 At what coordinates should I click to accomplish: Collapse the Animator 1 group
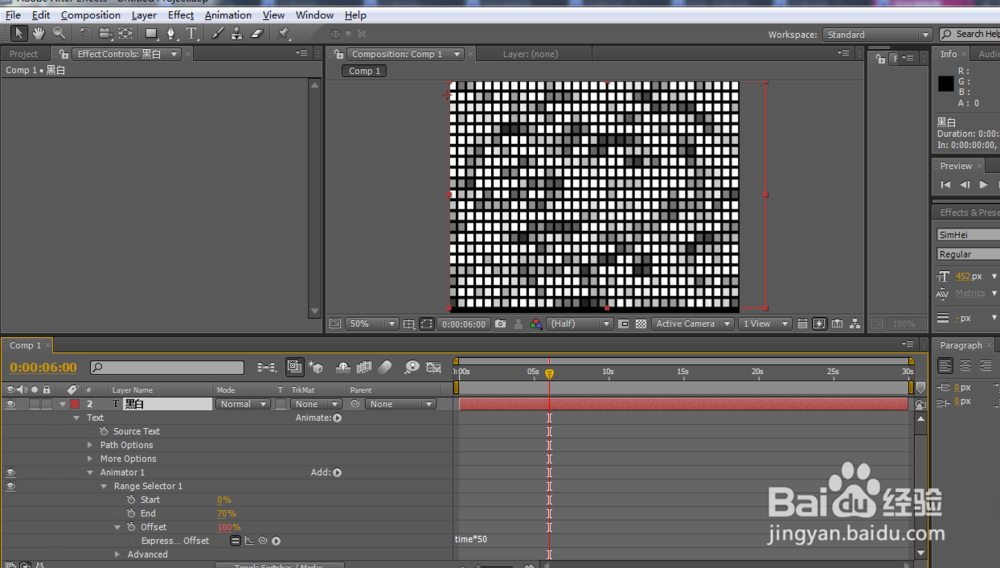90,472
